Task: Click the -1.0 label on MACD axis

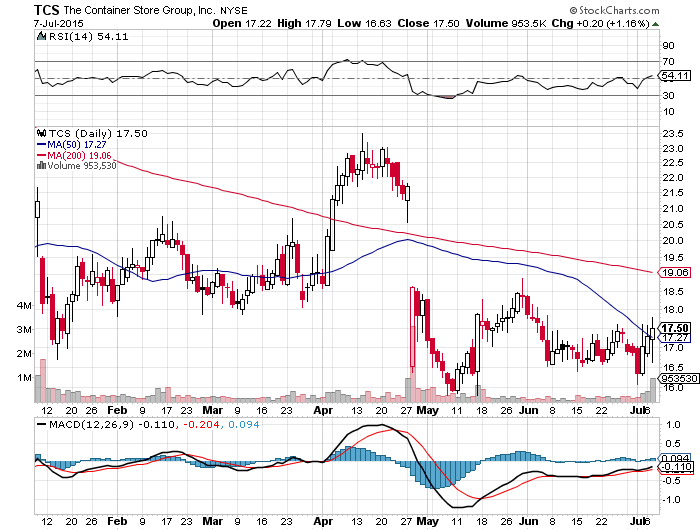Action: coord(671,499)
